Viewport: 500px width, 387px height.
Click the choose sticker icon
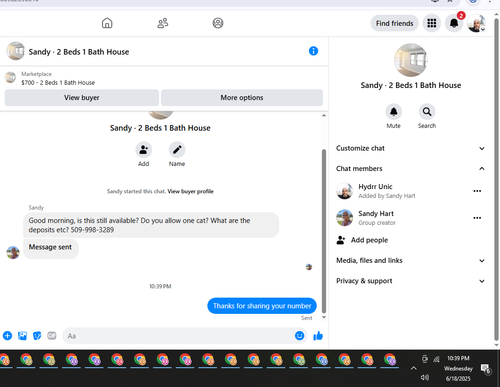37,336
